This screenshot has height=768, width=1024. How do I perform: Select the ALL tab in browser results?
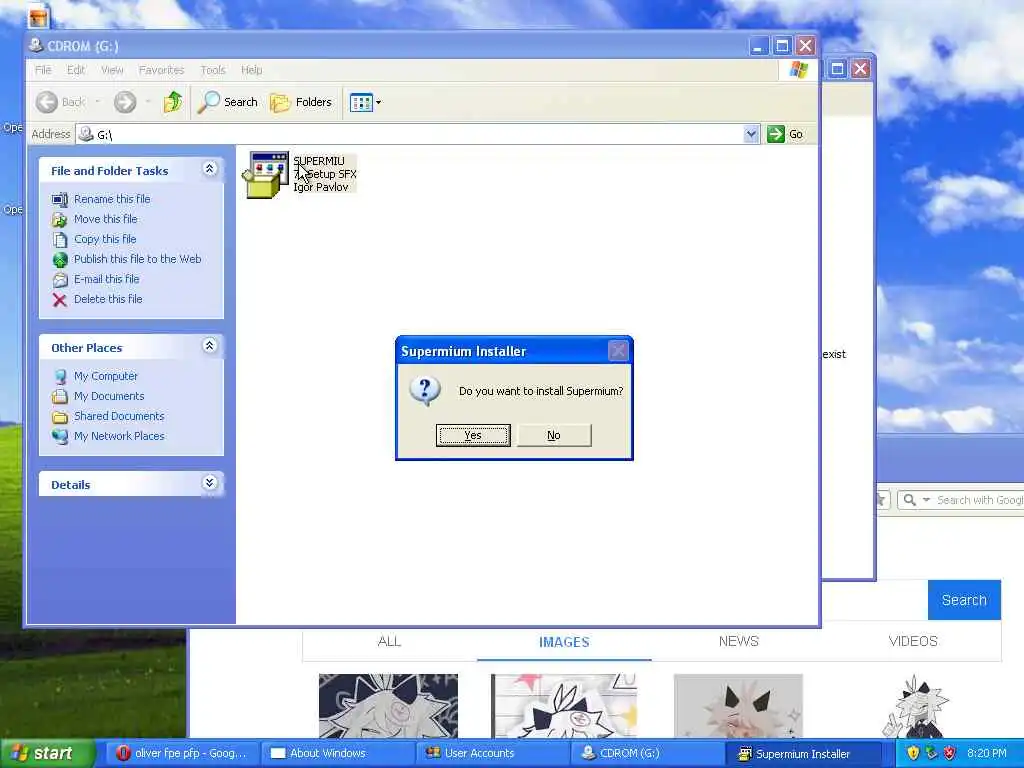389,641
